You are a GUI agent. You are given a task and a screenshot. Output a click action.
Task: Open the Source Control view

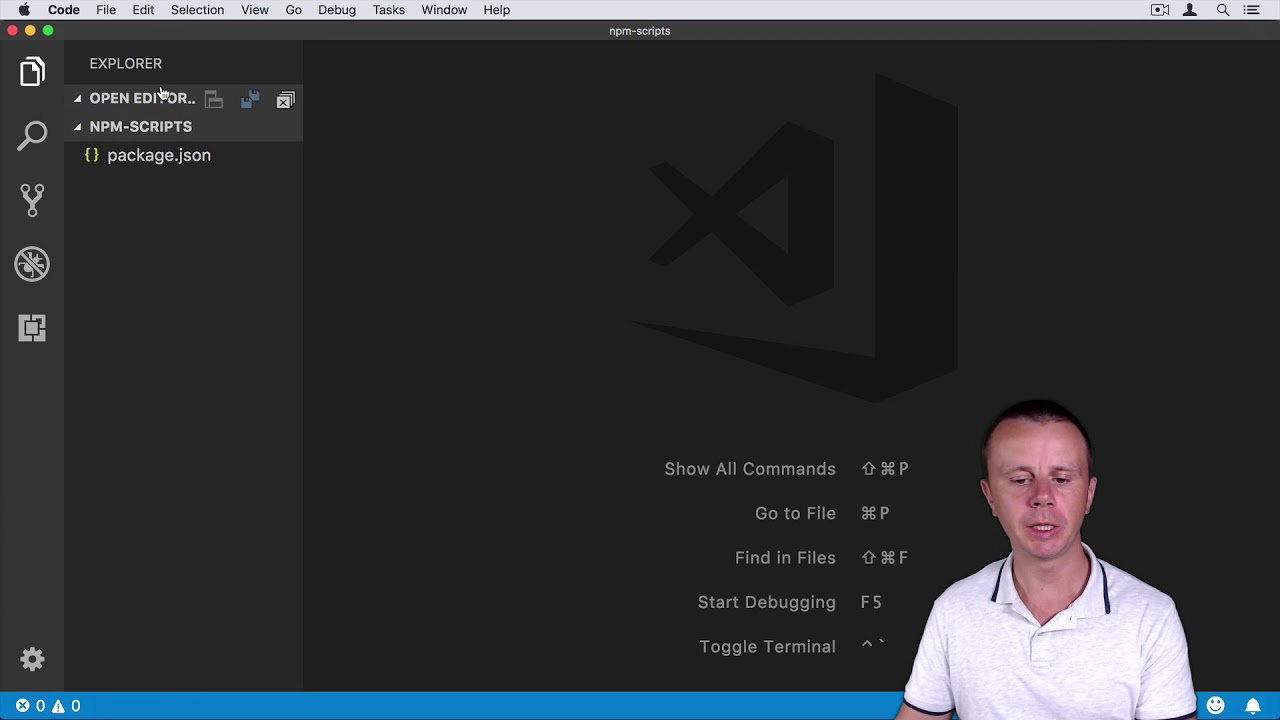click(x=32, y=200)
